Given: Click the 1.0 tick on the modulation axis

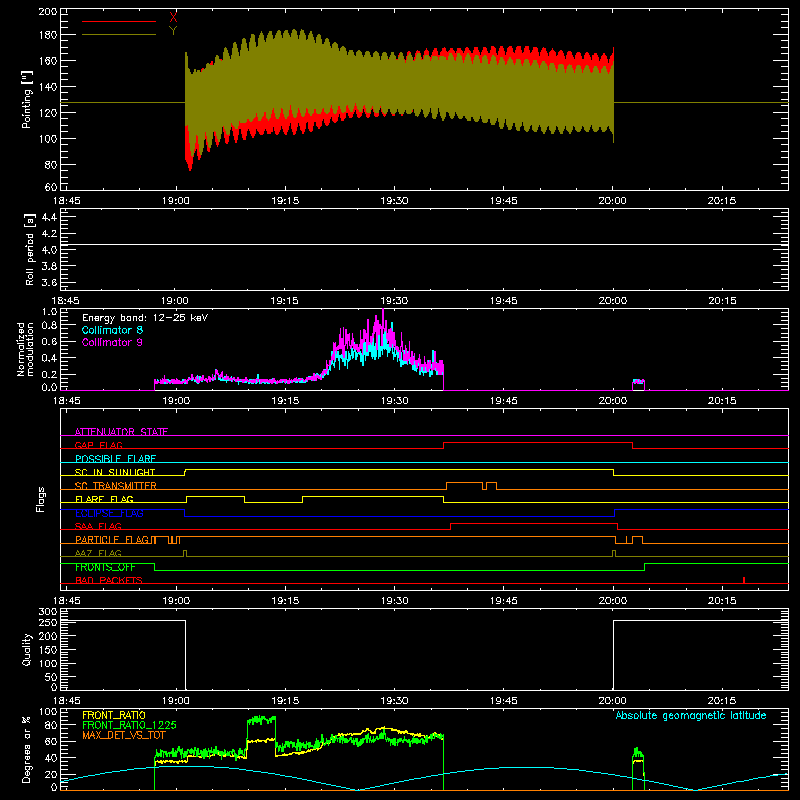Looking at the screenshot, I should pos(49,312).
